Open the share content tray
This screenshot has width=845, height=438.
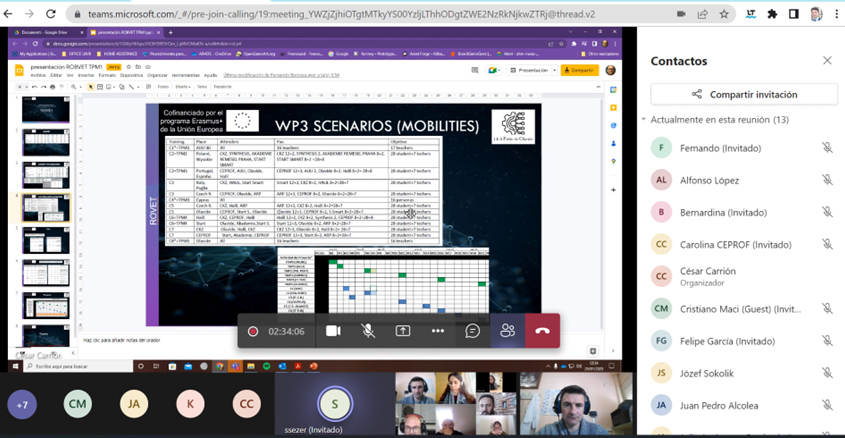click(403, 331)
